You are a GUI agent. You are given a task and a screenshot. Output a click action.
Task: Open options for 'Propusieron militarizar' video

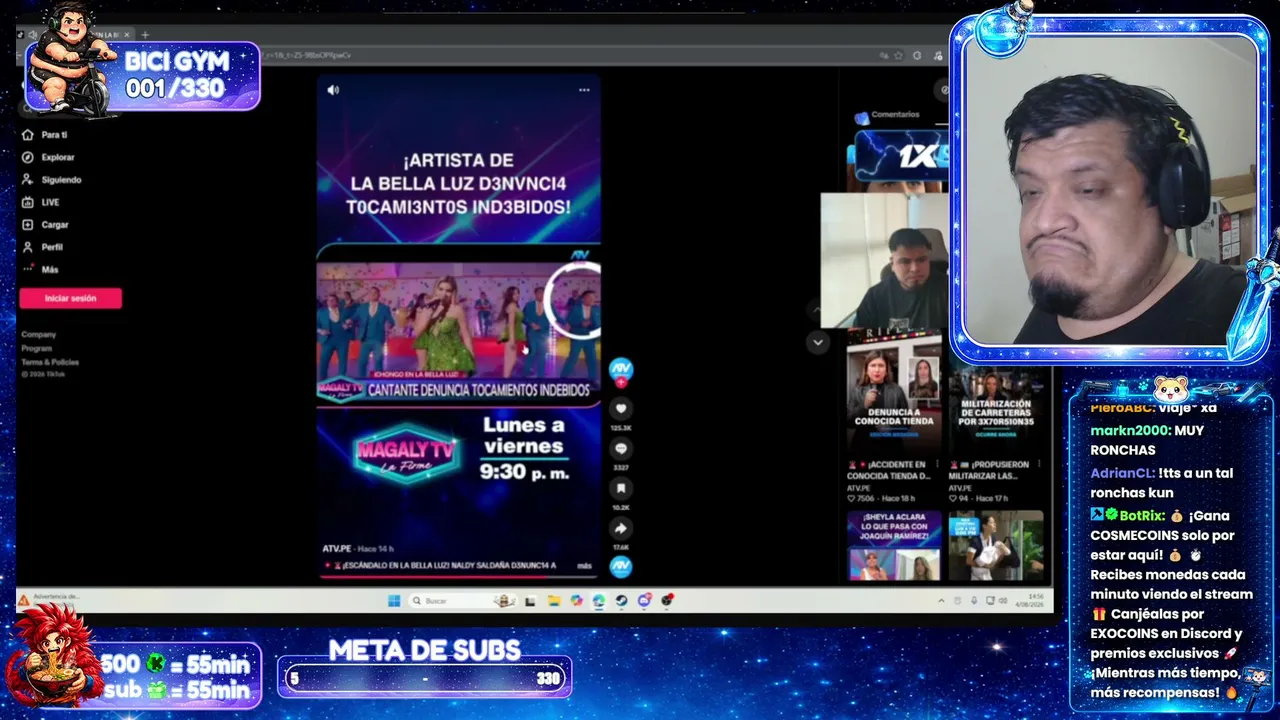pos(1040,465)
